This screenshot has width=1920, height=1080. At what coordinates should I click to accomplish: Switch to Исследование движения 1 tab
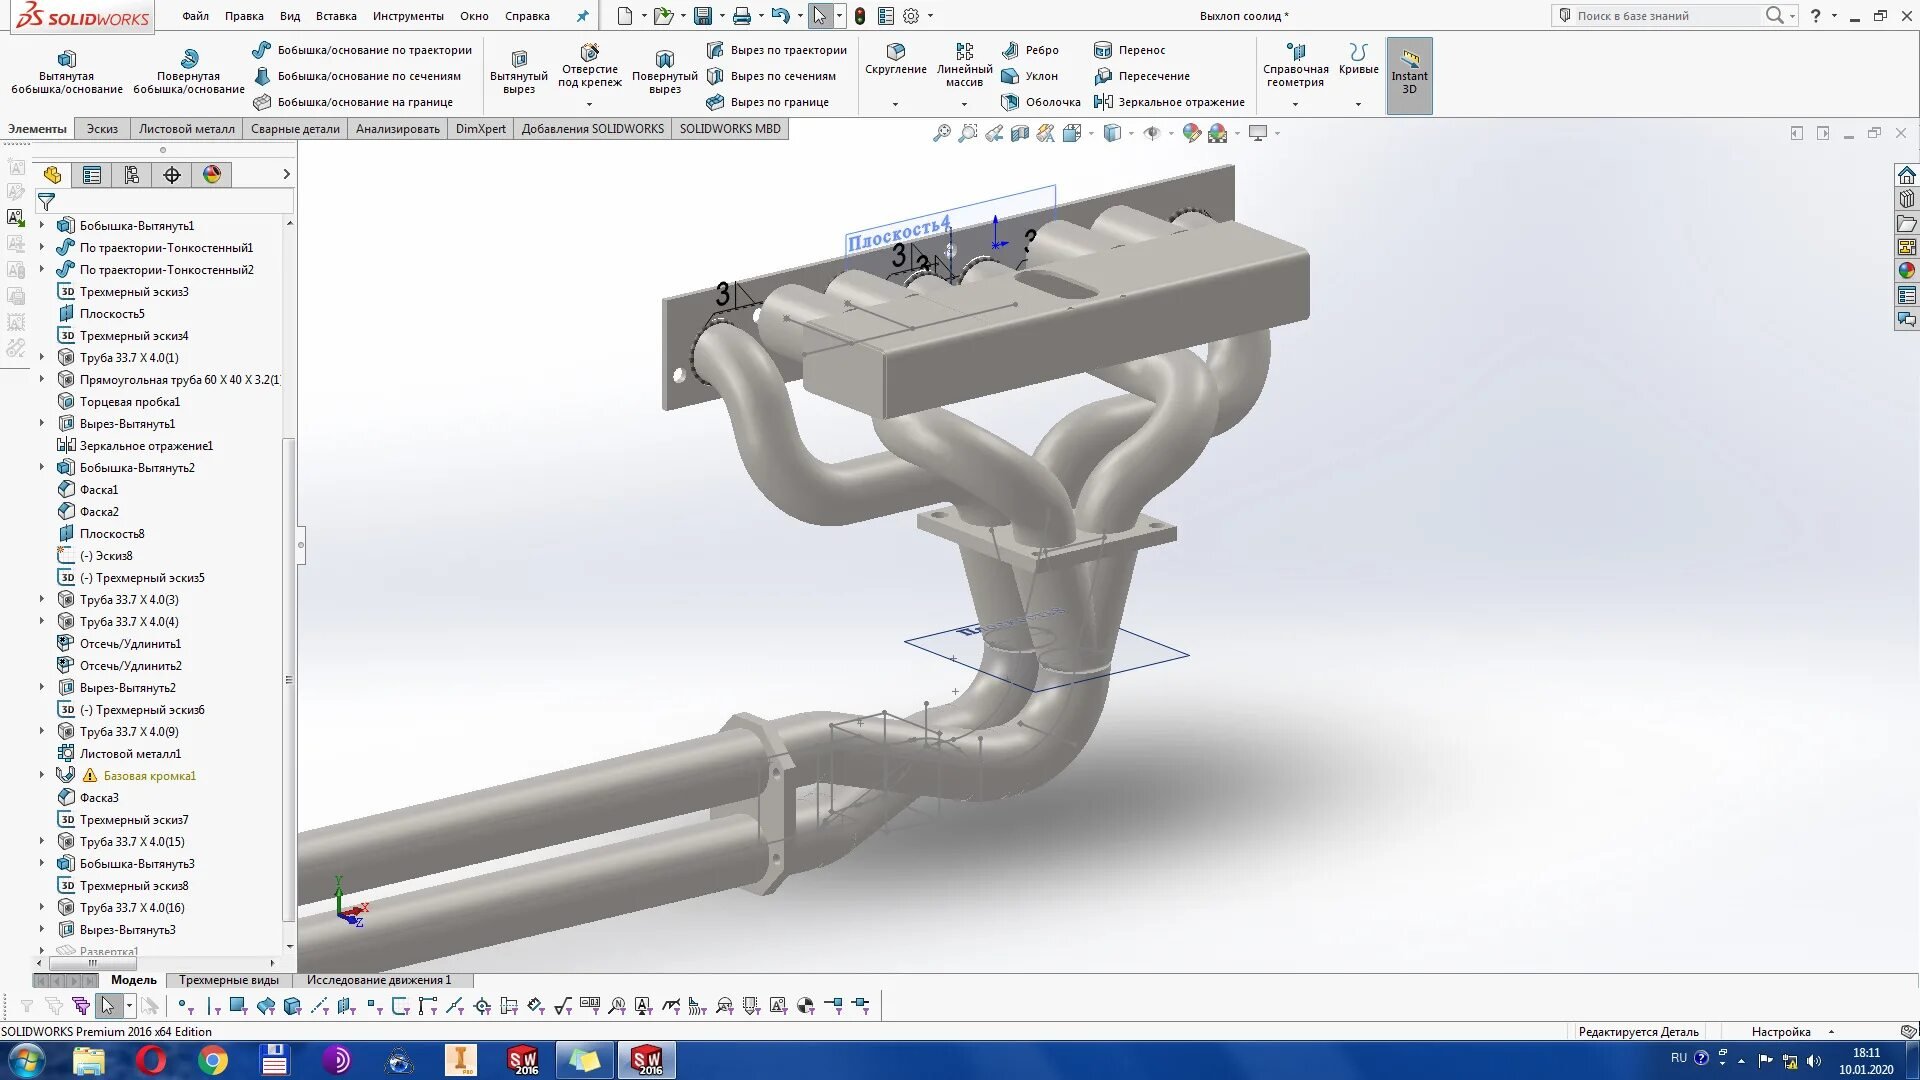click(378, 980)
